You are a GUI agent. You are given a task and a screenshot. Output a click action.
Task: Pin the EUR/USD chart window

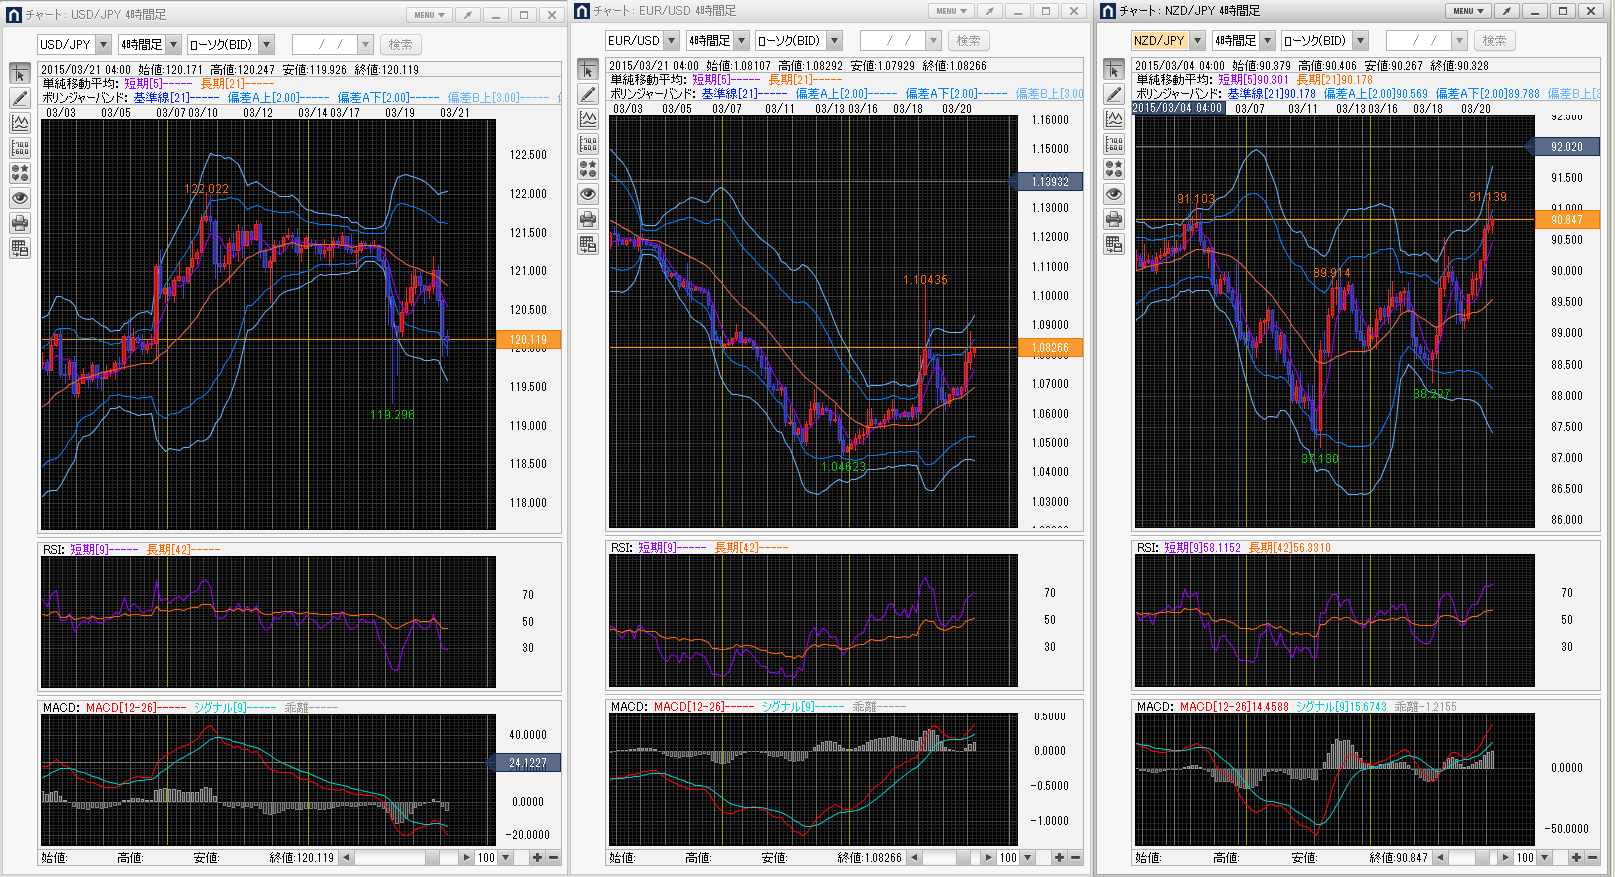(x=989, y=11)
